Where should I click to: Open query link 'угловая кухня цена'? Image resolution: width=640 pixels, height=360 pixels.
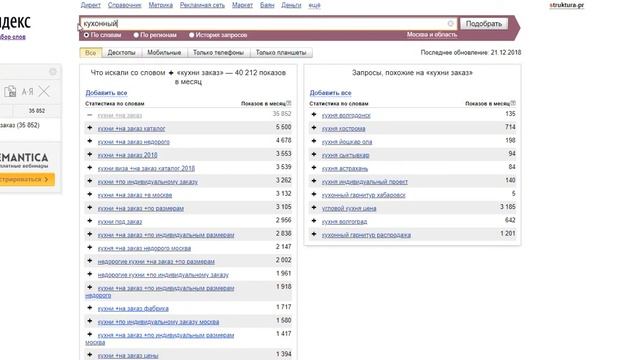(x=349, y=209)
